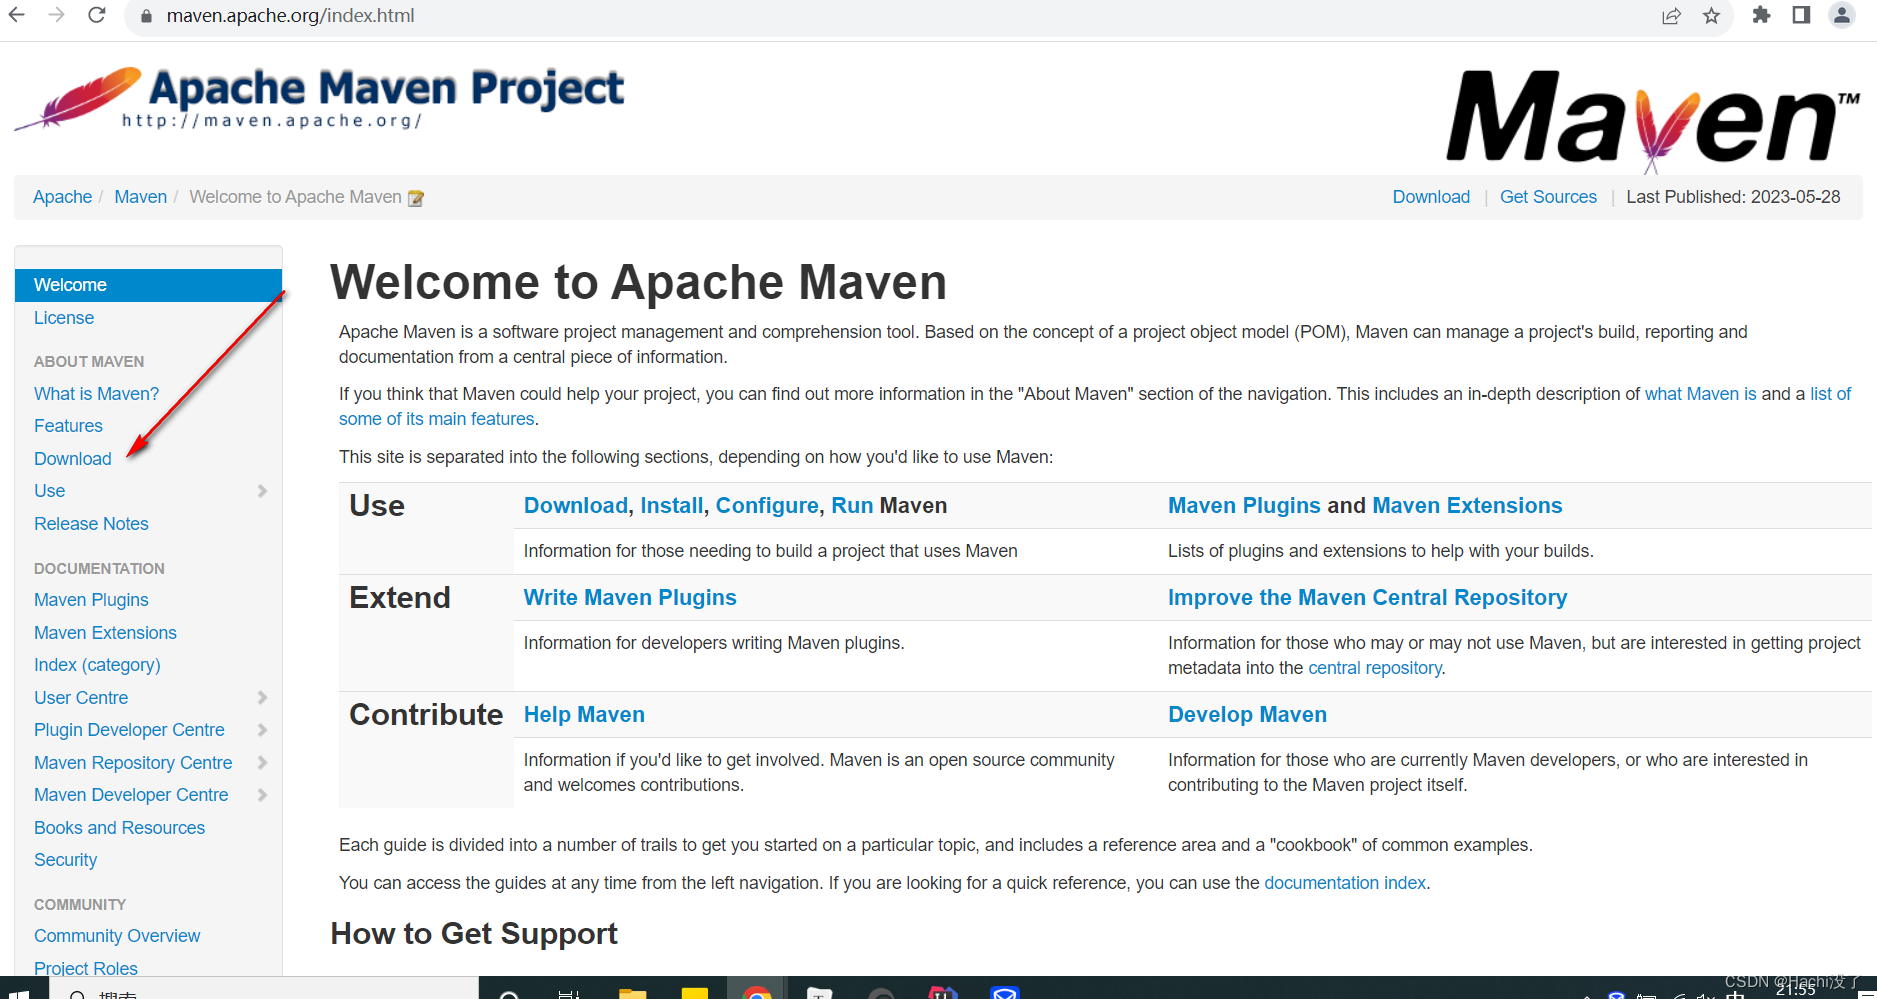Open the browser side panel icon
The height and width of the screenshot is (999, 1877).
[1801, 15]
